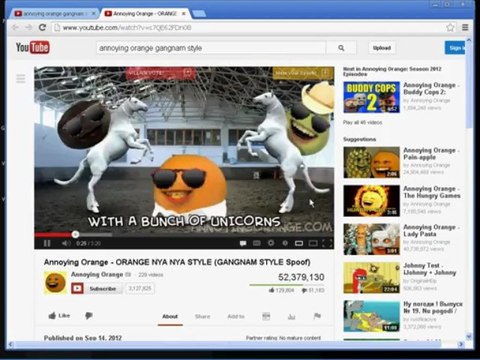Go back with the browser back arrow

tap(15, 27)
